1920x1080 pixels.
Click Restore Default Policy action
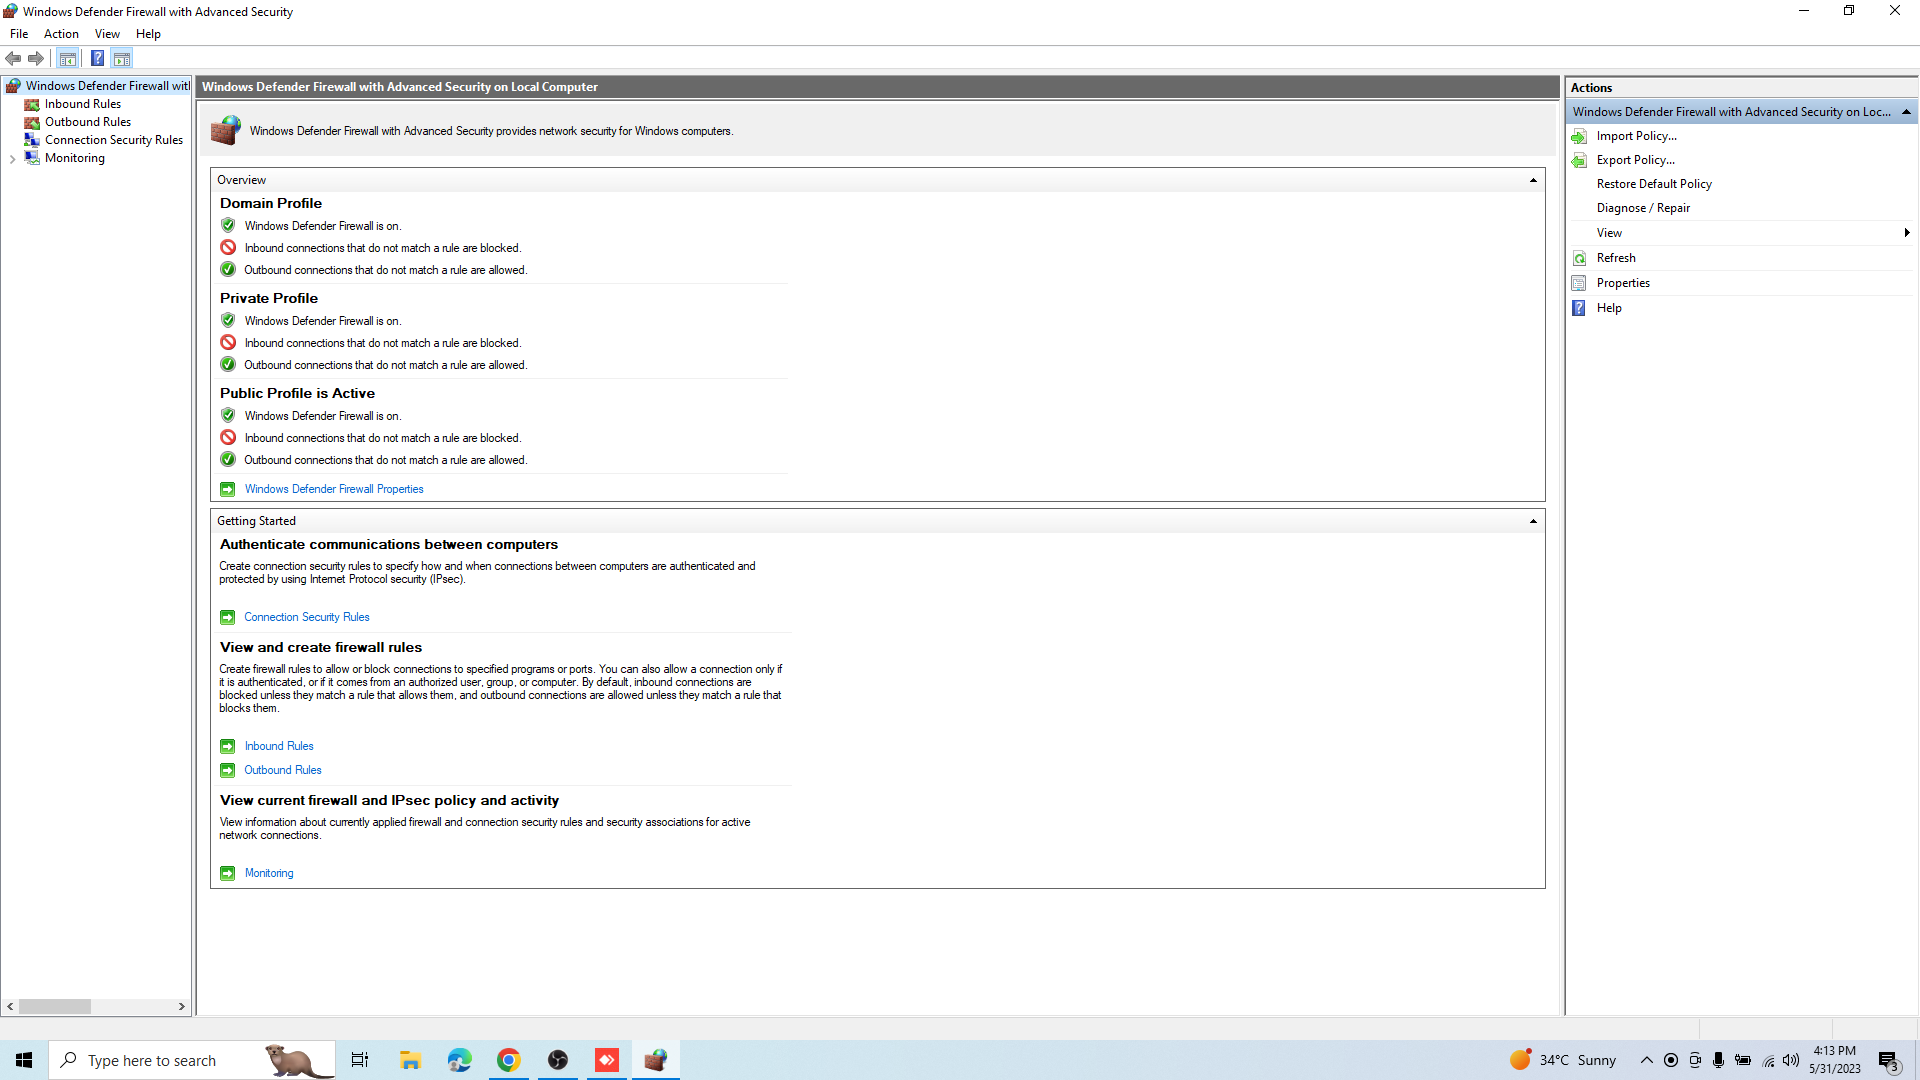coord(1654,184)
